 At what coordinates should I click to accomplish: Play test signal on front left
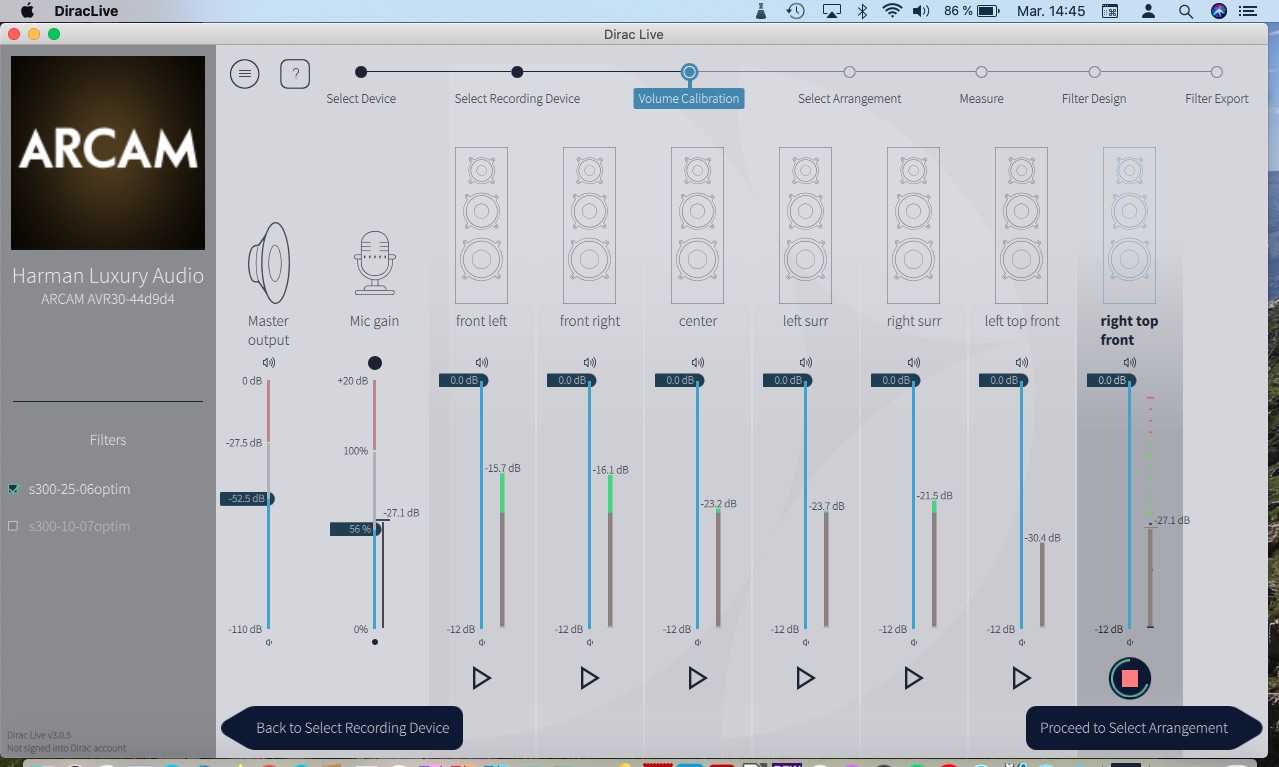pyautogui.click(x=481, y=678)
